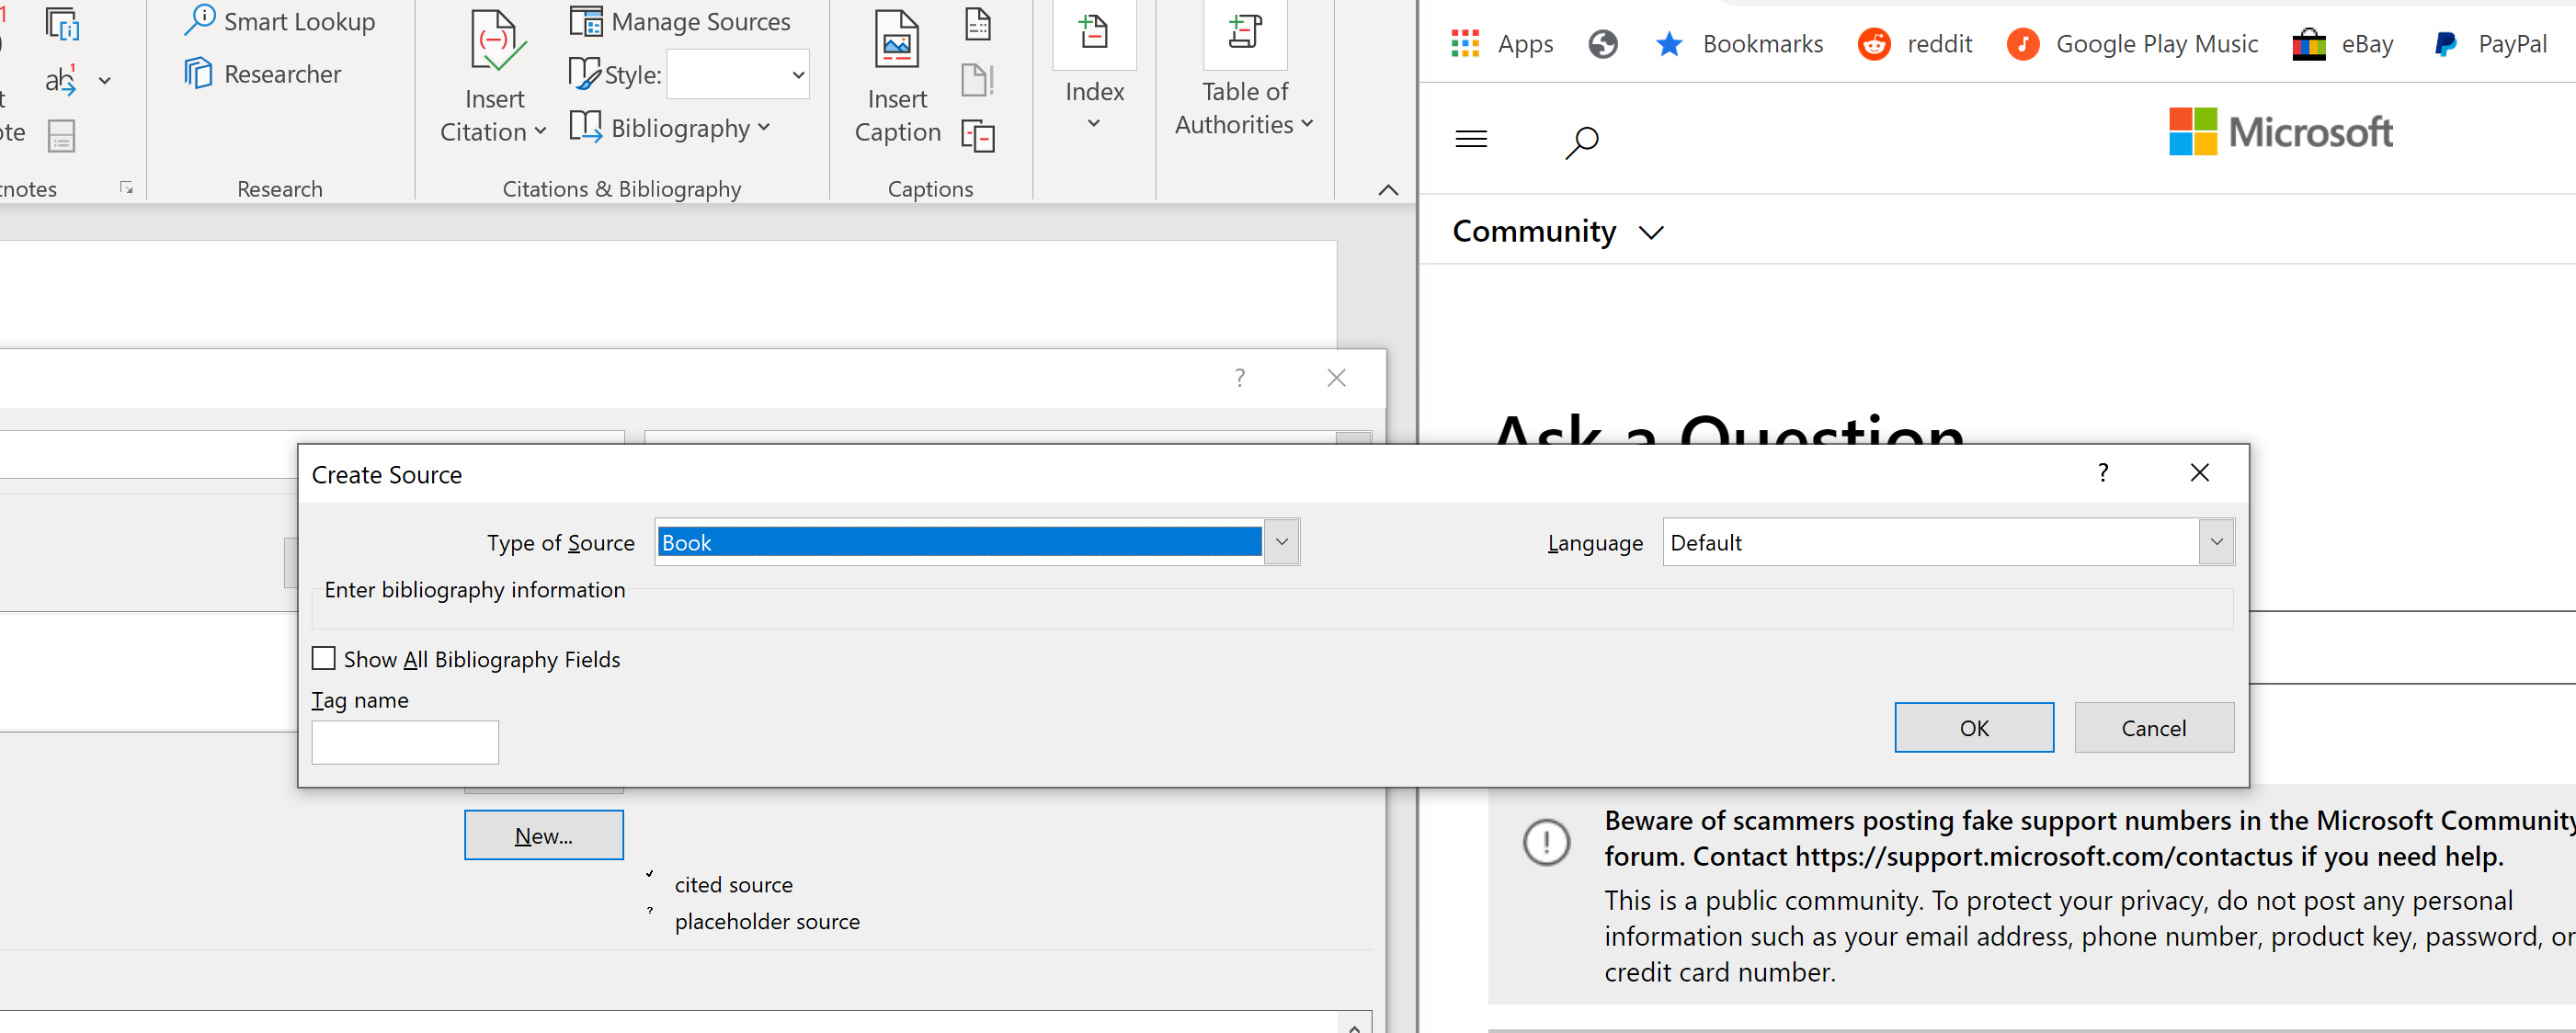Click the Mark Entry index icon
The width and height of the screenshot is (2576, 1033).
click(1094, 32)
